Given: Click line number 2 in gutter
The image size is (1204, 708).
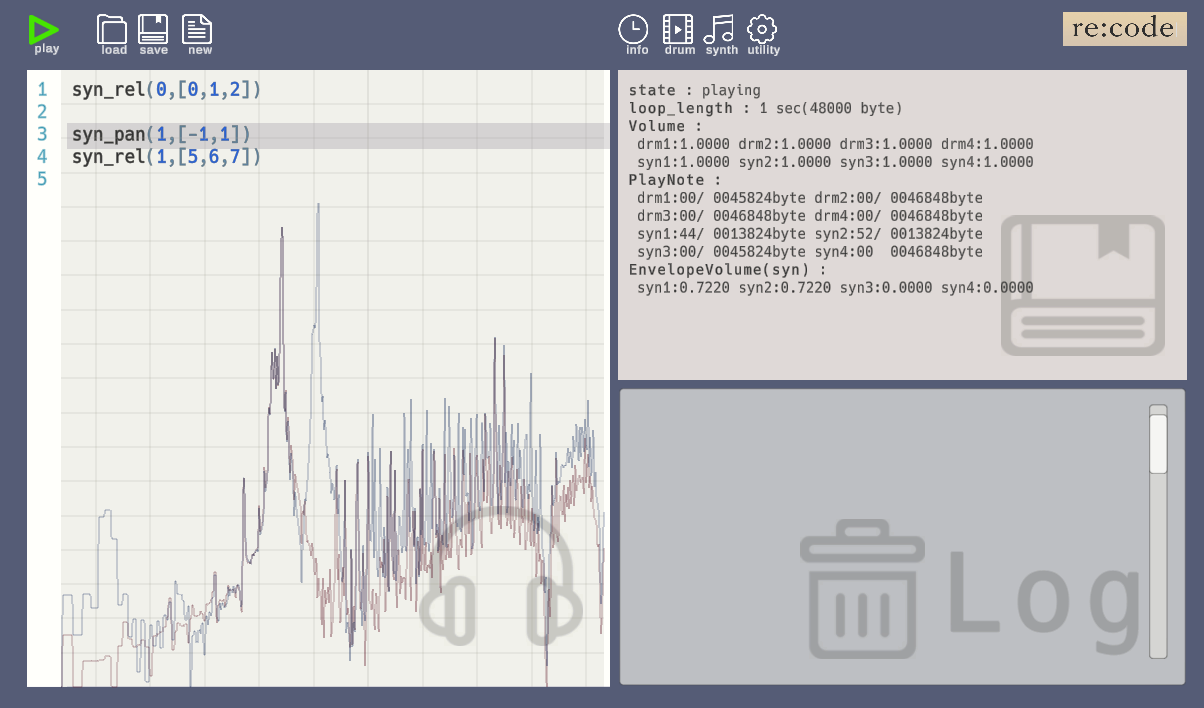Looking at the screenshot, I should pyautogui.click(x=42, y=112).
